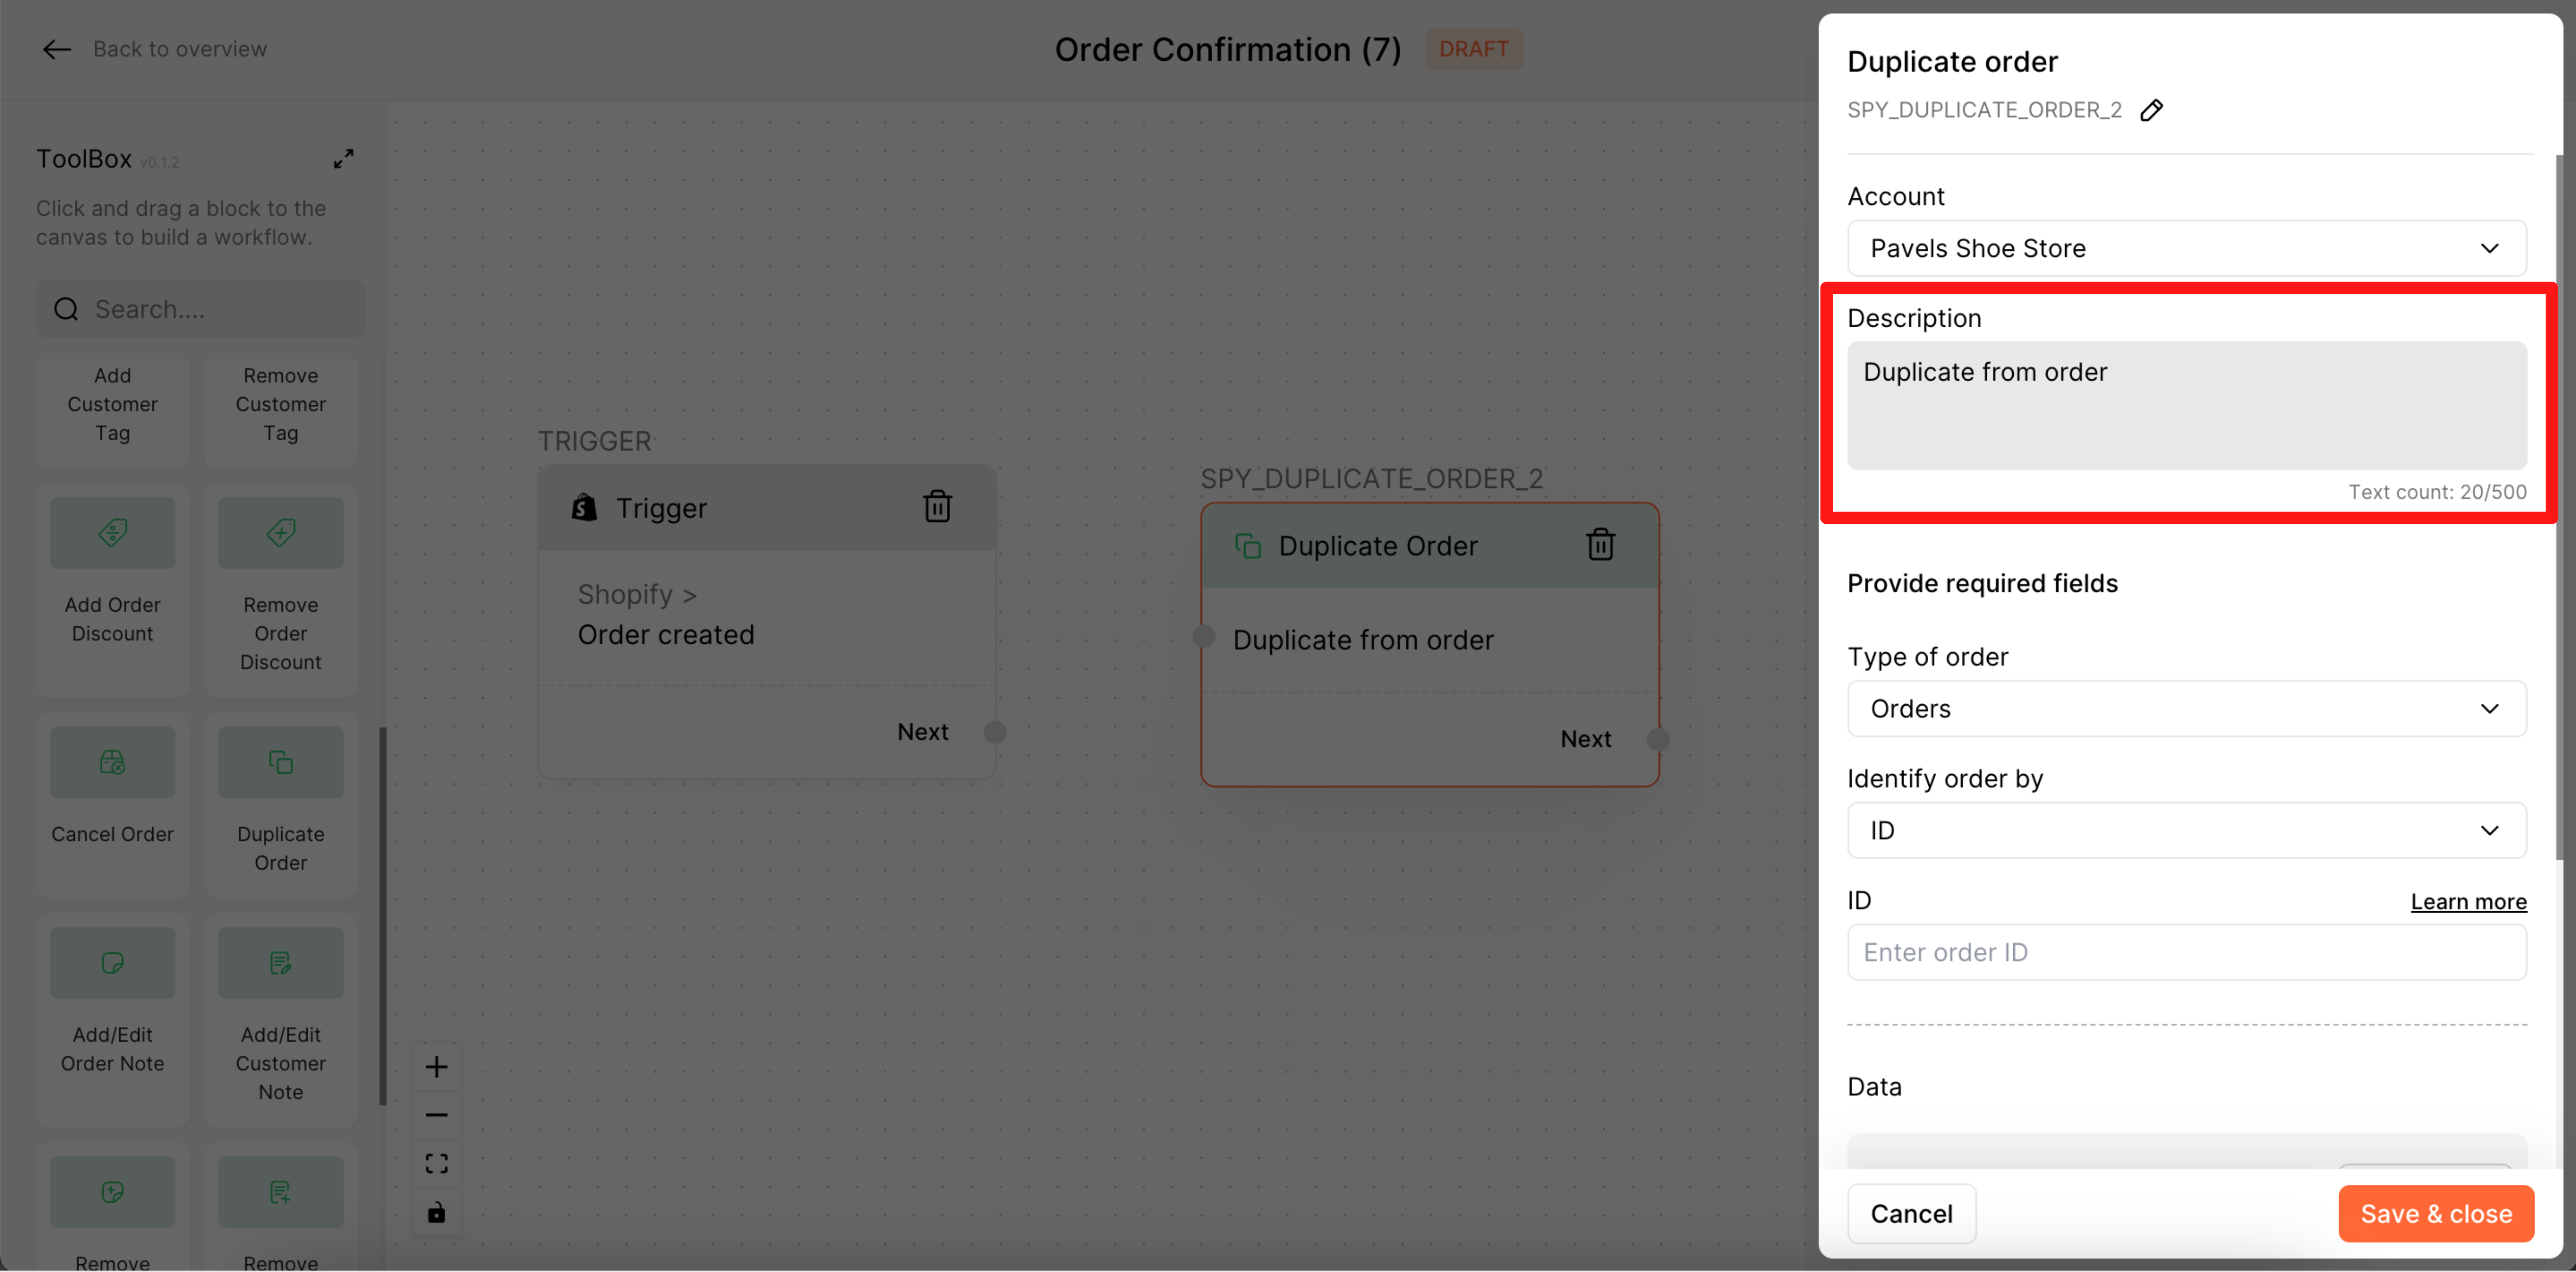Click the Save & close button
The width and height of the screenshot is (2576, 1272).
pos(2435,1213)
